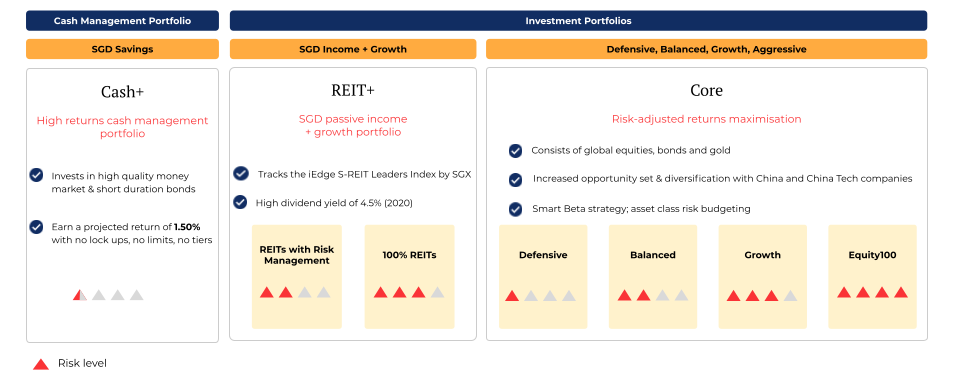
Task: Click checkmark beside Smart Beta strategy
Action: (x=516, y=209)
